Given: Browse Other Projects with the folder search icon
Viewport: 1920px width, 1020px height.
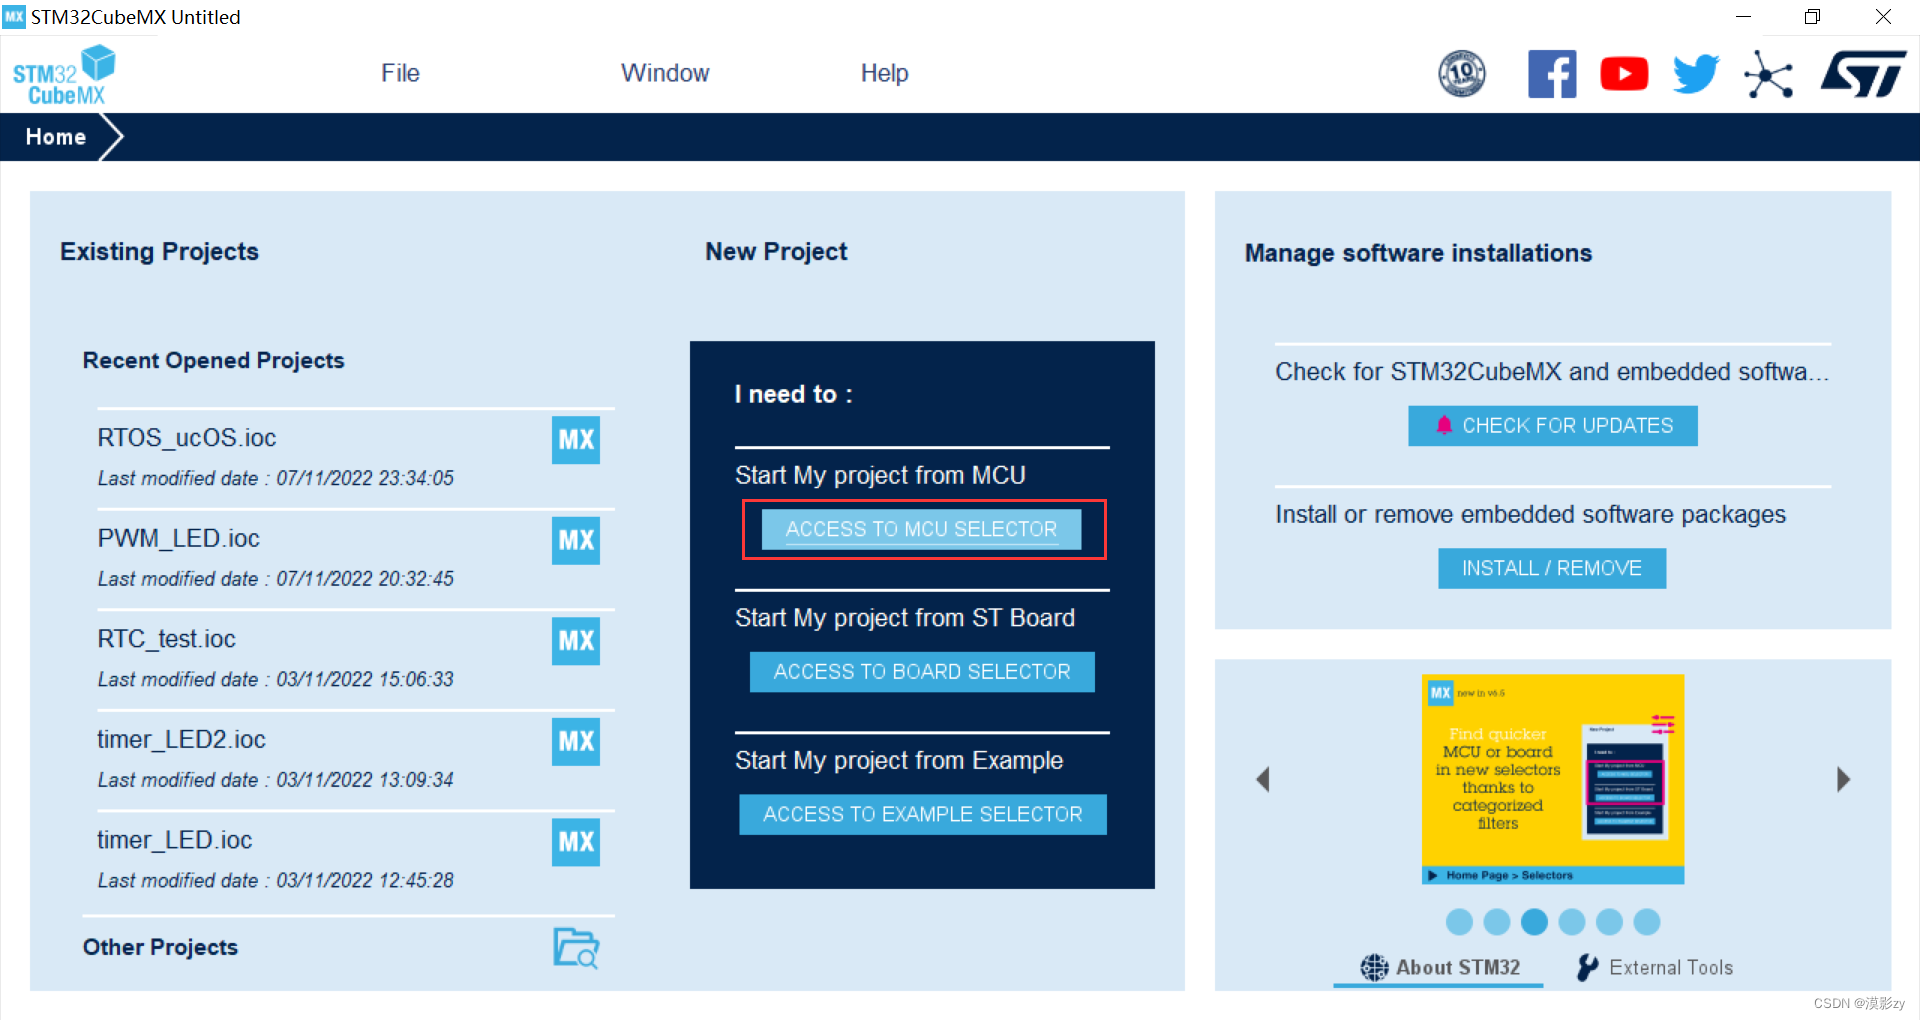Looking at the screenshot, I should coord(576,948).
